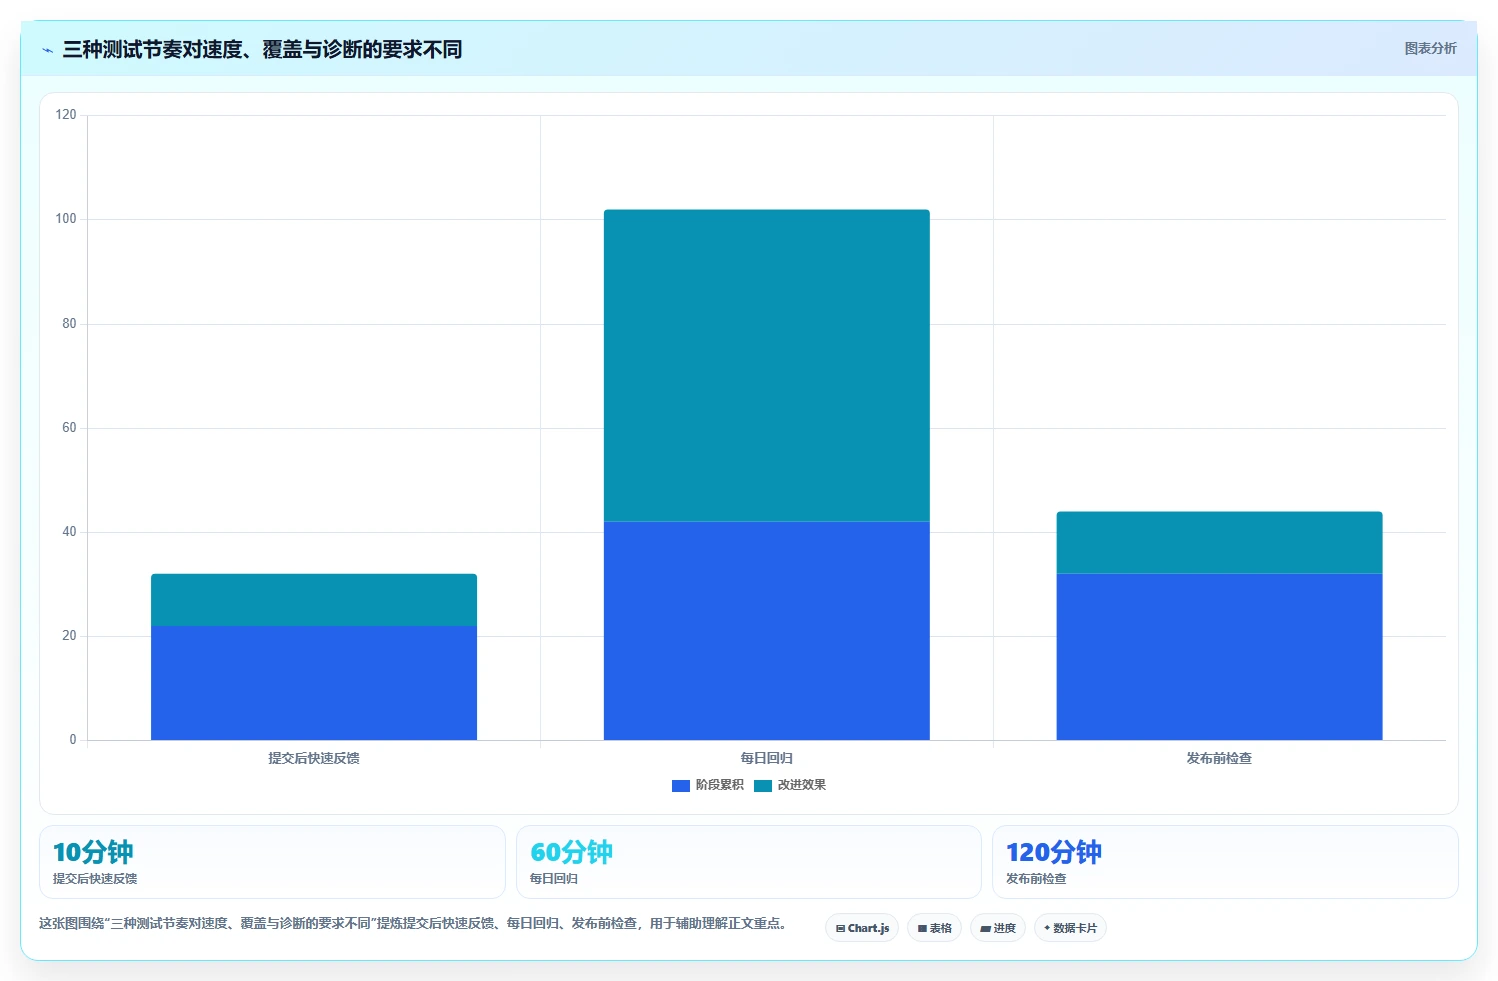Click the y-axis value 0
Screen dimensions: 1498x981
click(72, 740)
